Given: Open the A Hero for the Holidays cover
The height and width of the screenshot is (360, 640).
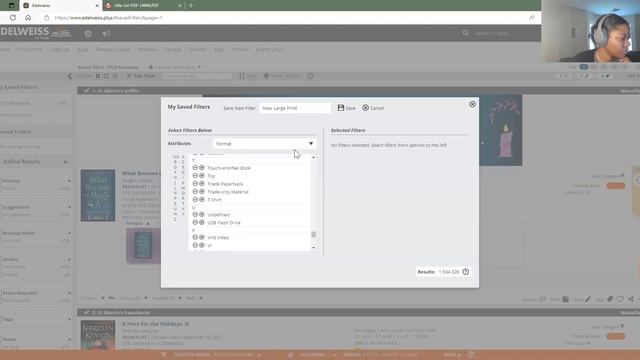Looking at the screenshot, I should point(98,335).
